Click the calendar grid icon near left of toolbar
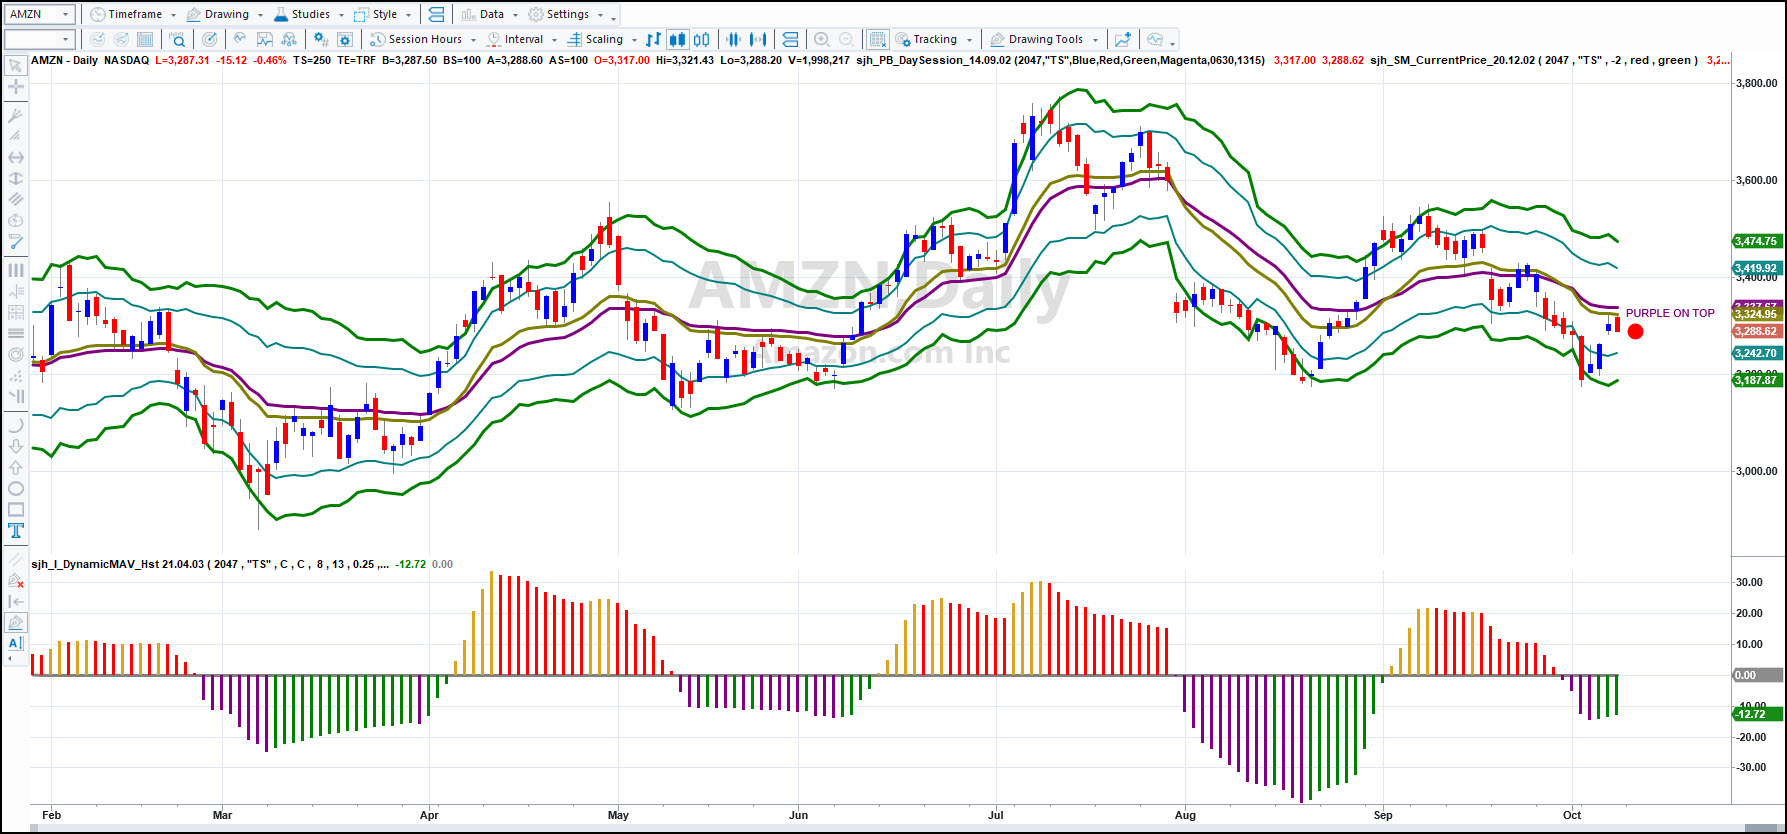 (145, 39)
